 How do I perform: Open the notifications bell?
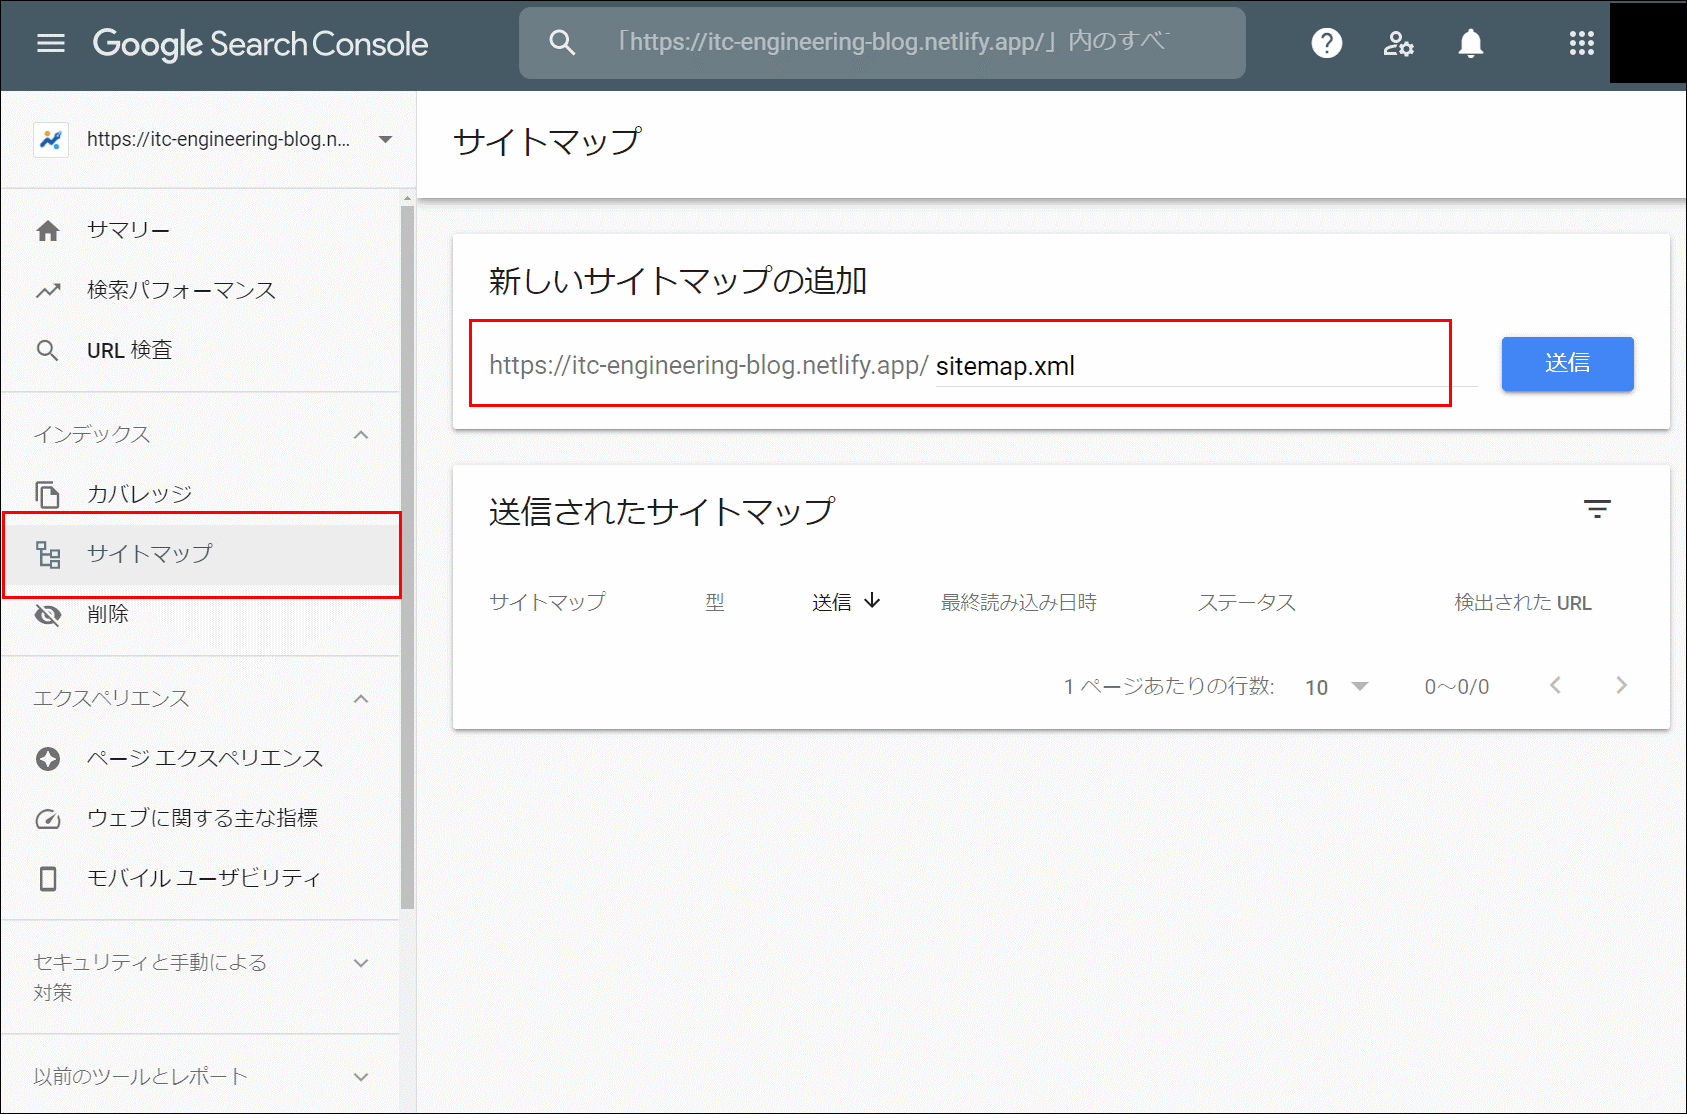pyautogui.click(x=1470, y=43)
